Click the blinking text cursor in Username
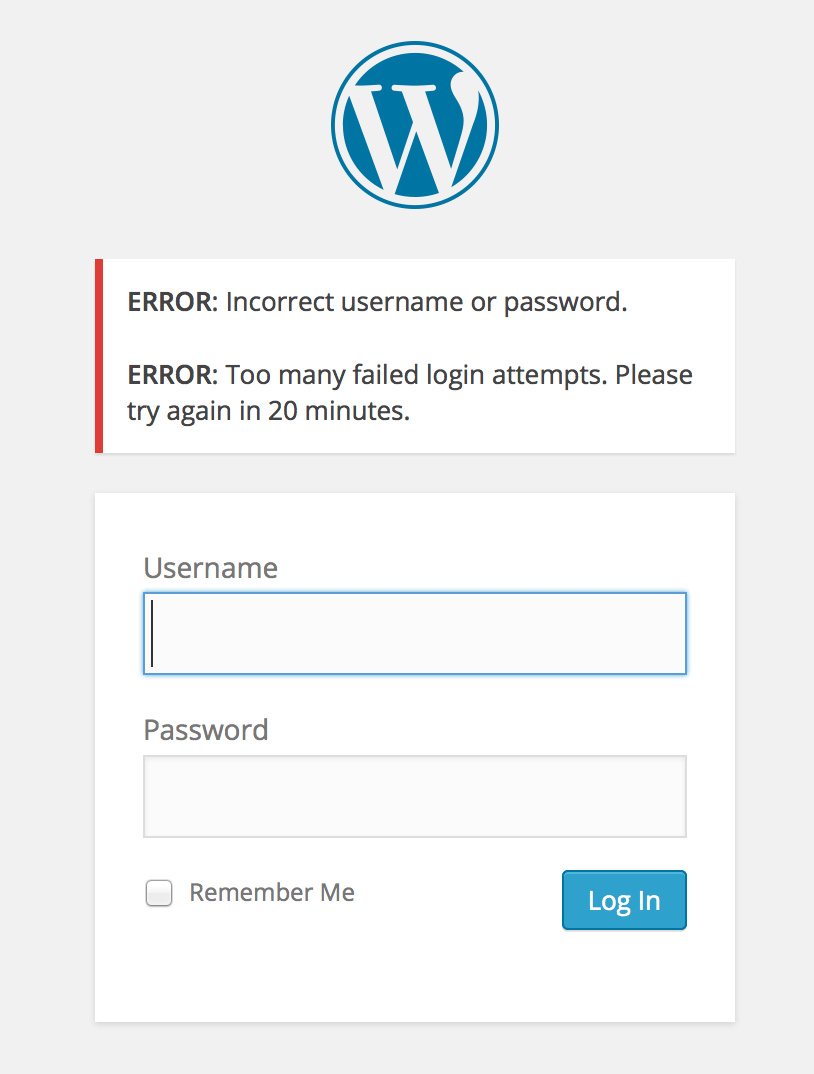Image resolution: width=814 pixels, height=1074 pixels. point(152,634)
